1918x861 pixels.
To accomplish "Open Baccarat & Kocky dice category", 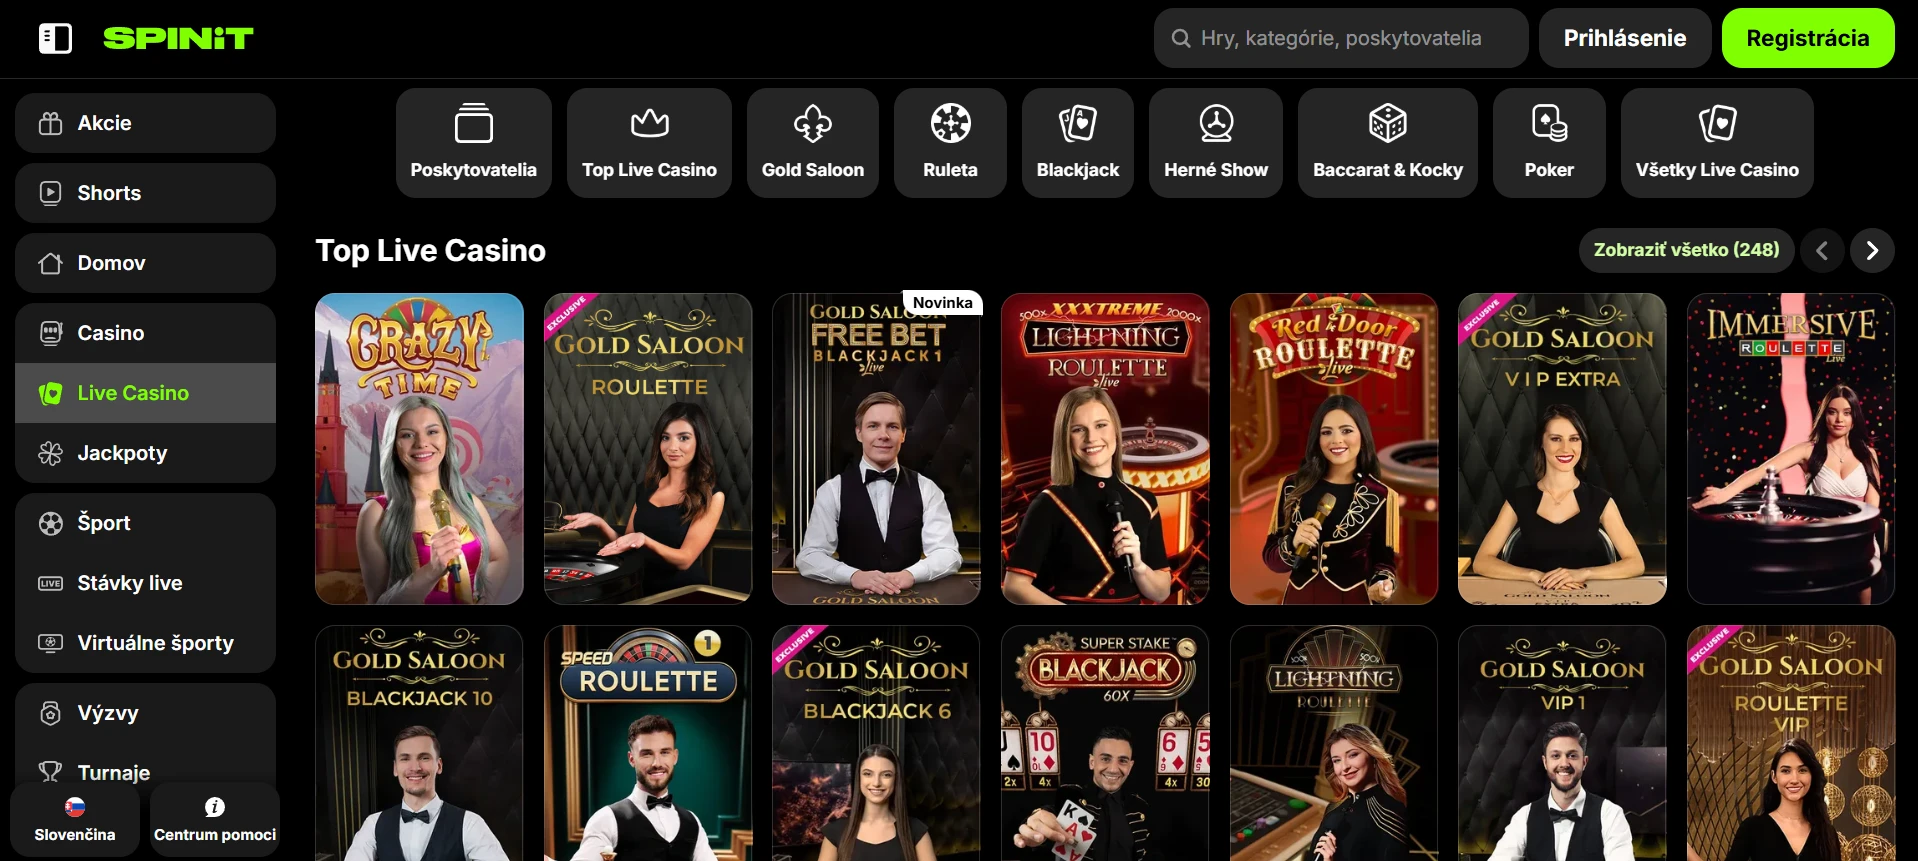I will pos(1388,143).
